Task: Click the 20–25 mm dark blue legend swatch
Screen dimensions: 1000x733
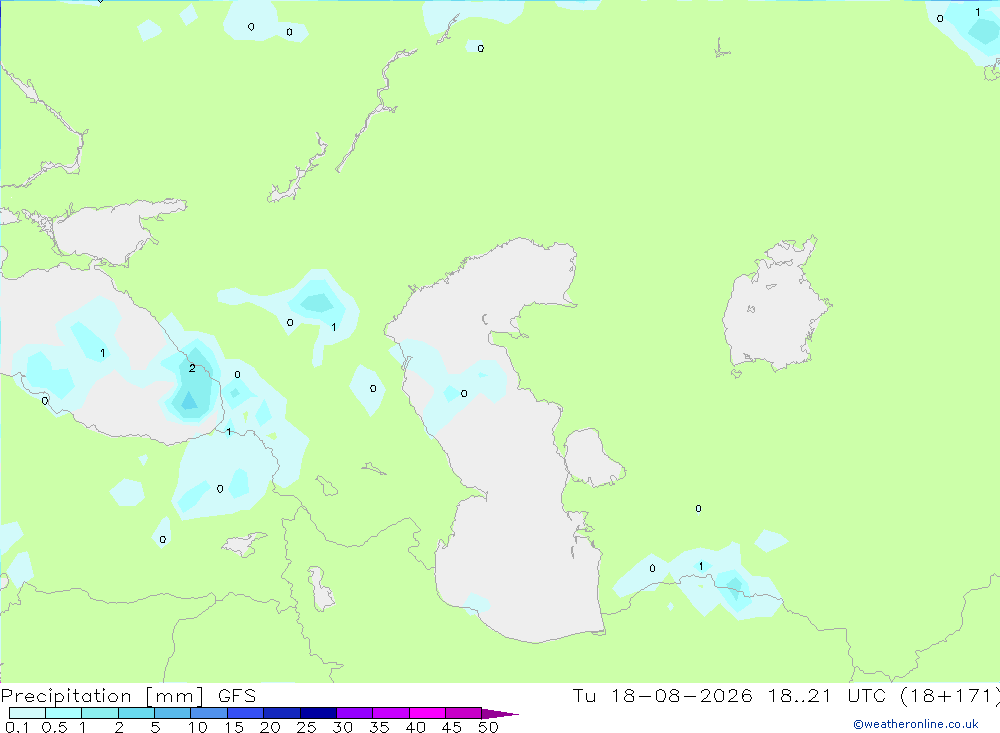Action: 281,713
